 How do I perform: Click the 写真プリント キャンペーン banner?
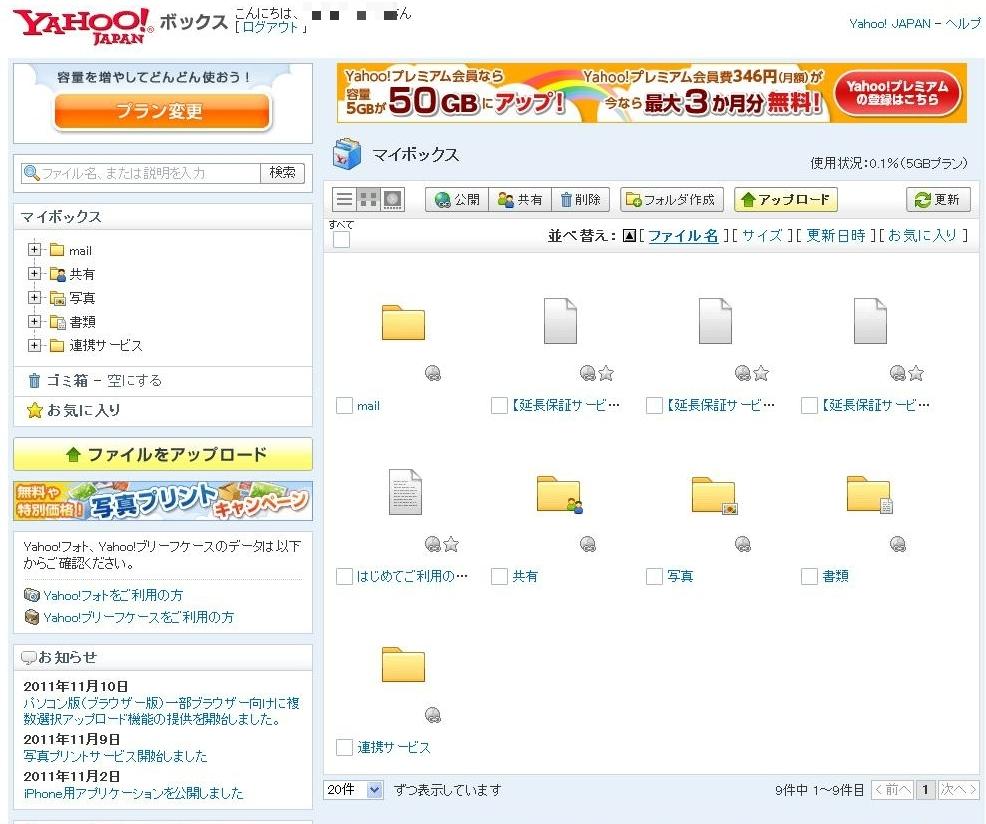163,501
